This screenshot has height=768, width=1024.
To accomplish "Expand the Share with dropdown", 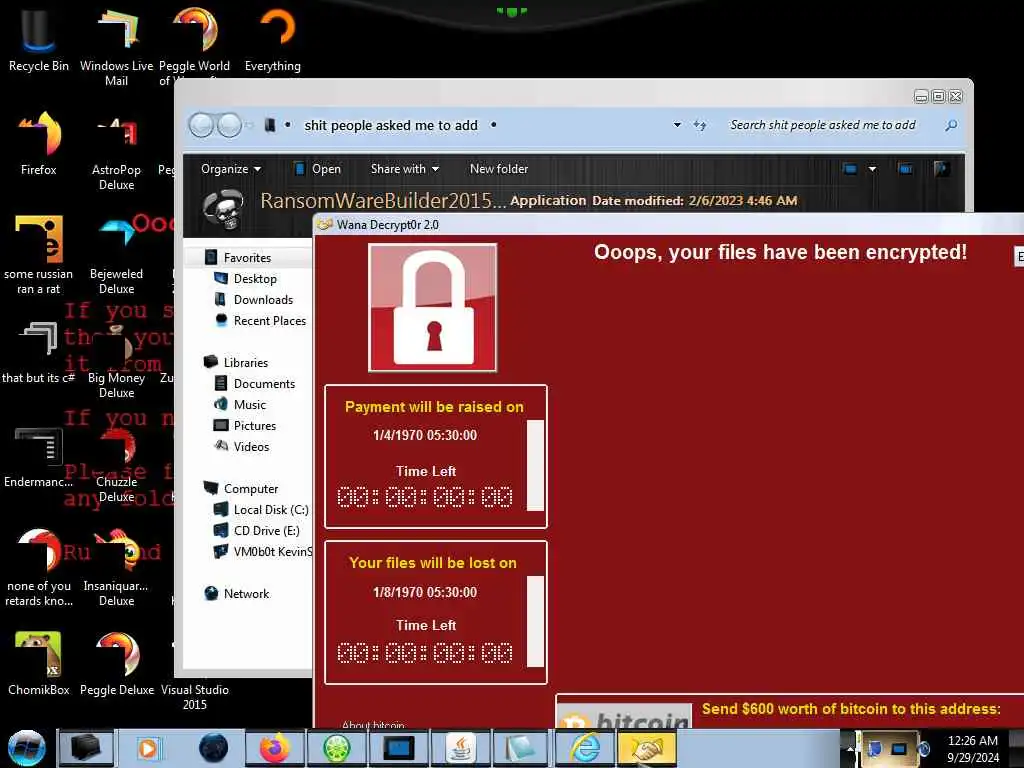I will click(x=405, y=169).
